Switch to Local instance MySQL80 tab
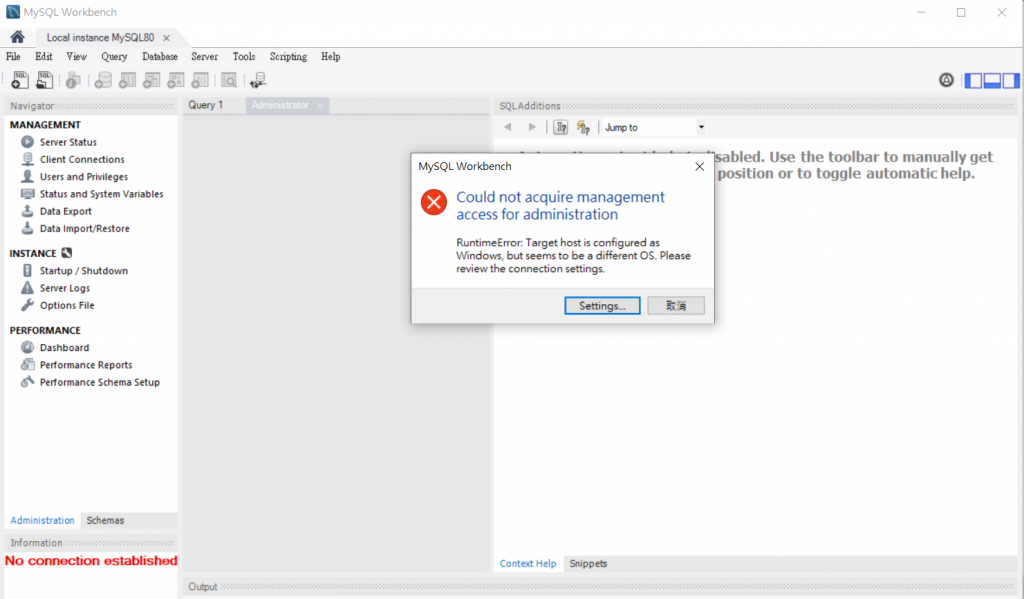The image size is (1024, 599). tap(100, 37)
